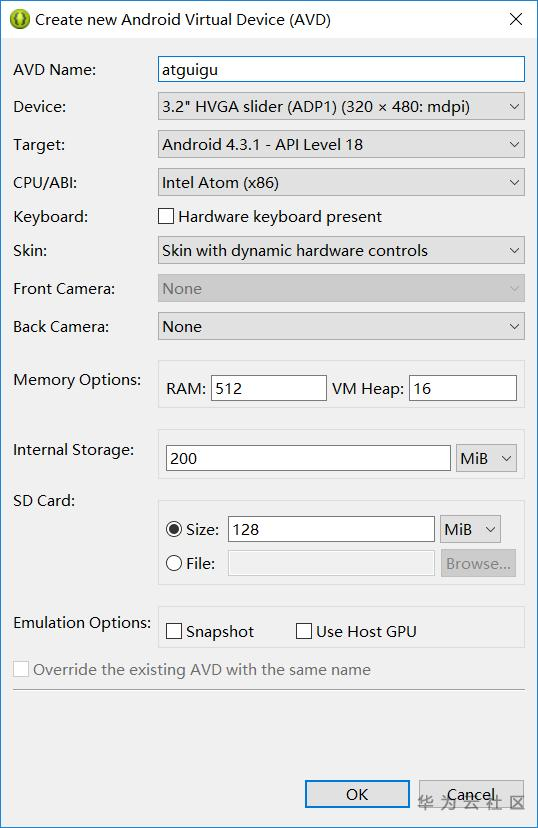This screenshot has width=538, height=828.
Task: Open the SD Card MiB unit dropdown
Action: coord(470,529)
